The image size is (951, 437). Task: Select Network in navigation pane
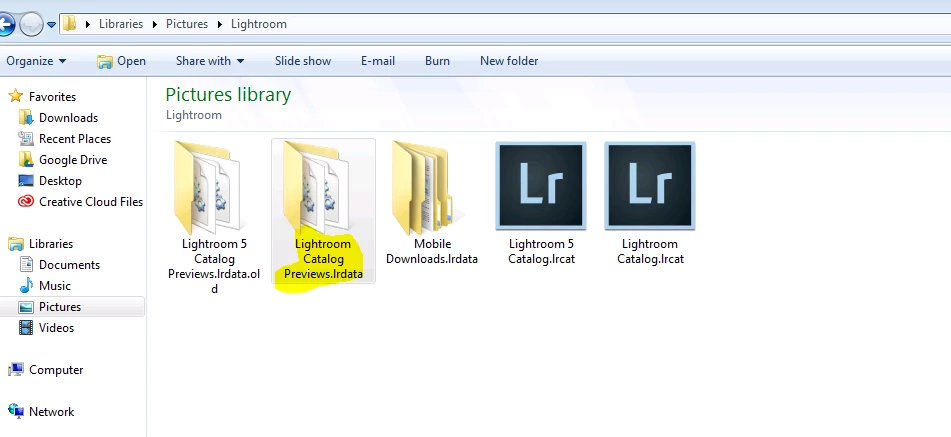[52, 412]
